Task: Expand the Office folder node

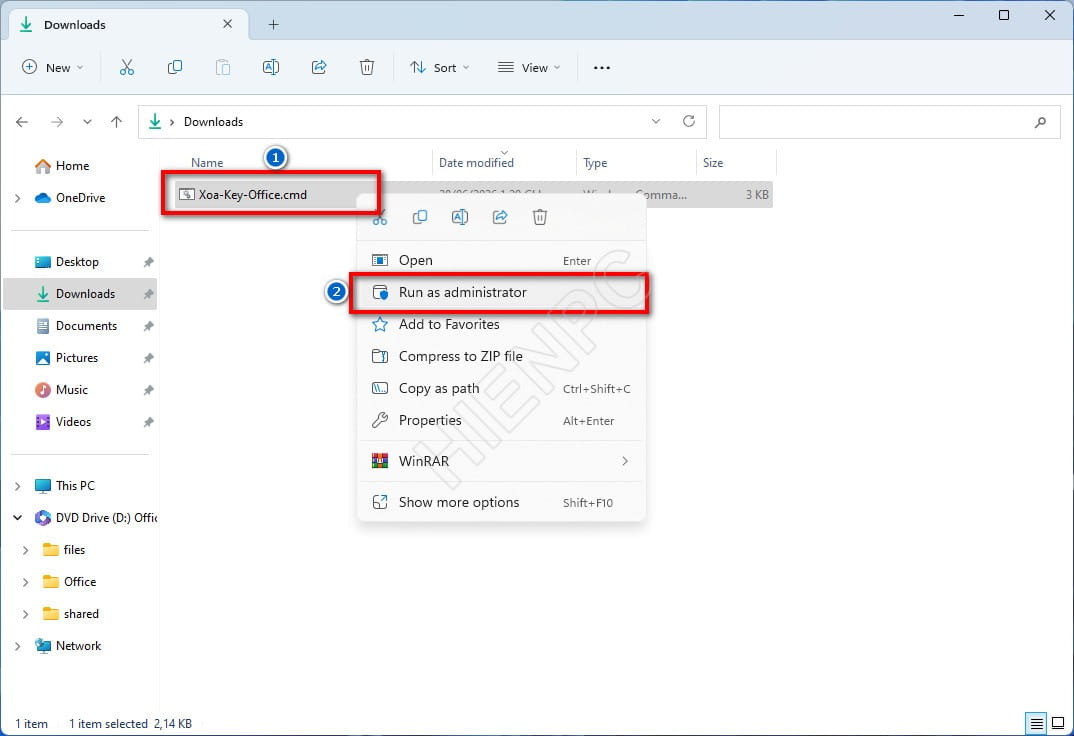Action: pos(25,582)
